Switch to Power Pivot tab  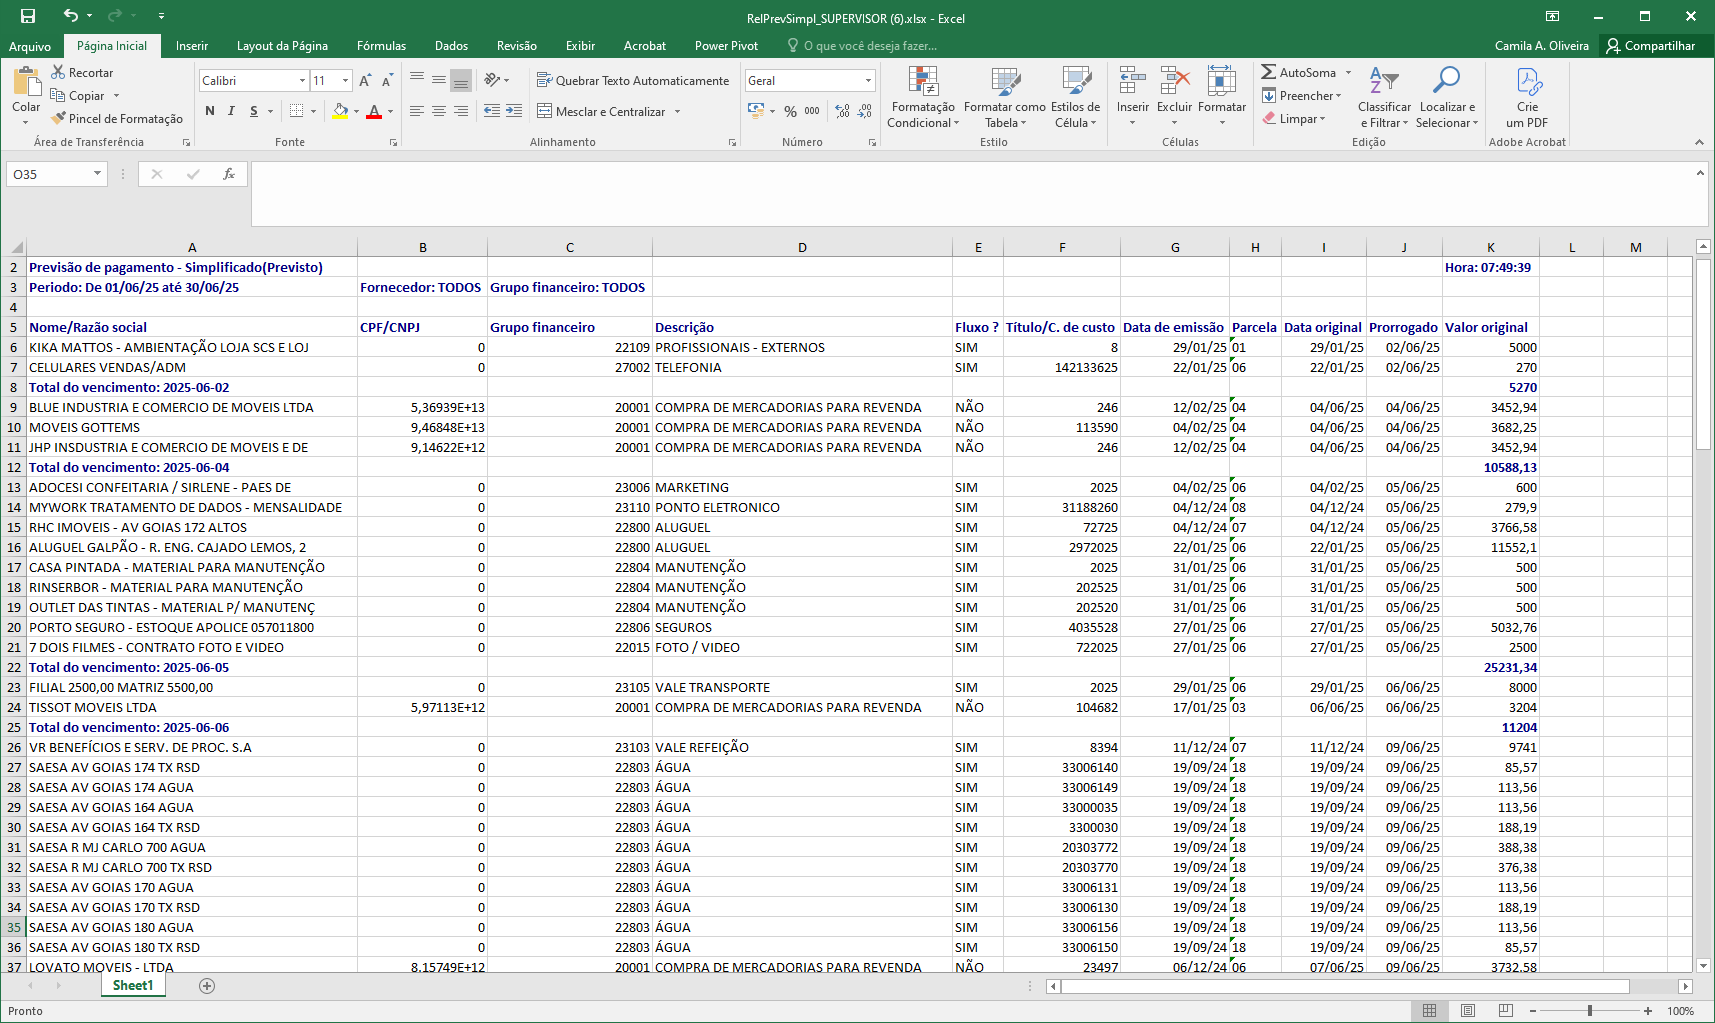[726, 46]
